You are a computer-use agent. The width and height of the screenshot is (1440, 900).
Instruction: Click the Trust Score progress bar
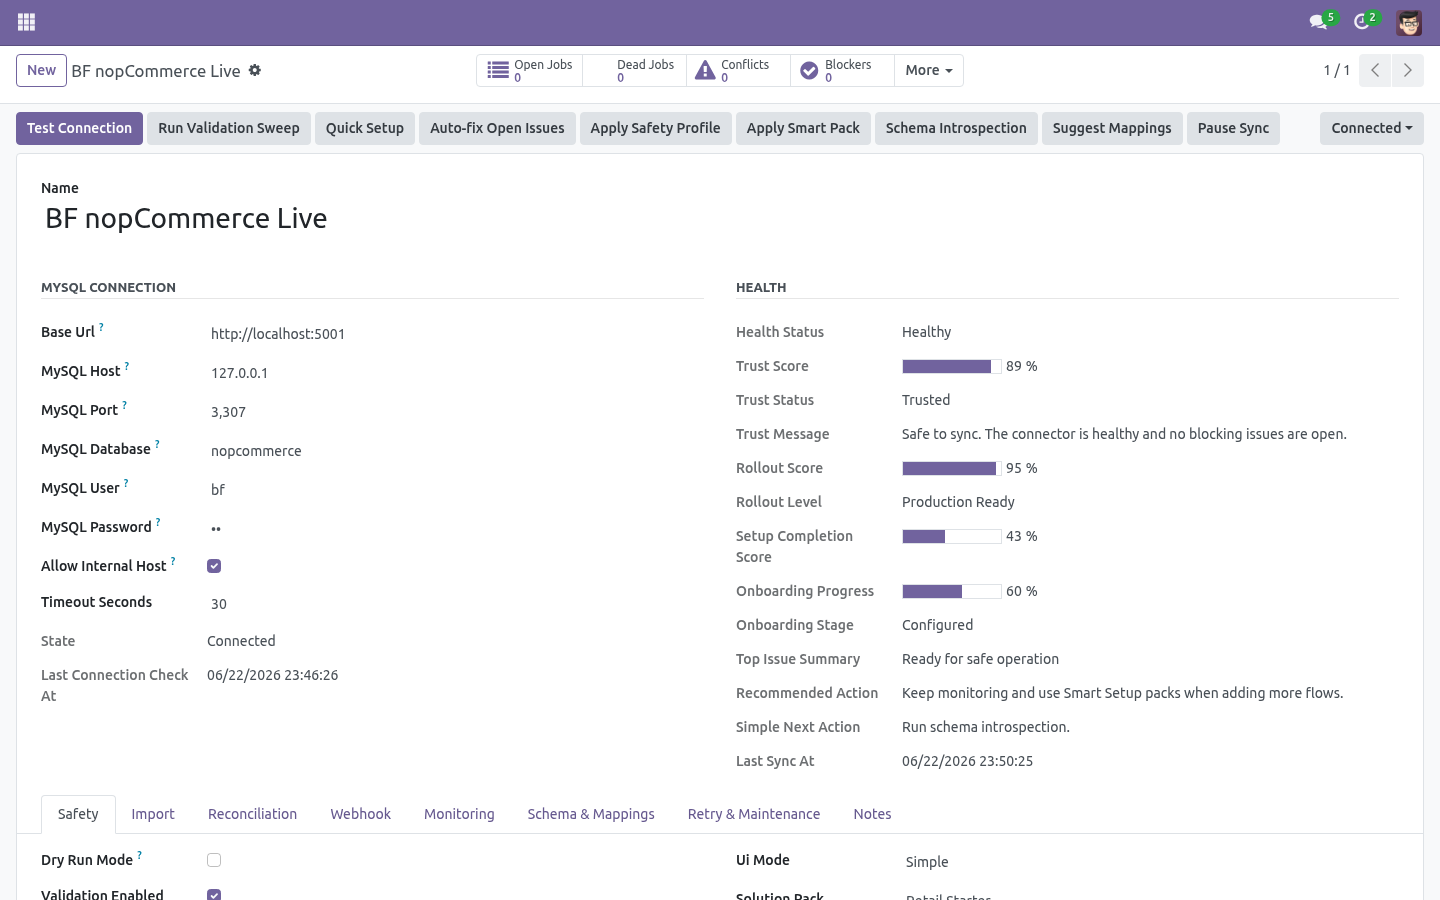pos(952,366)
